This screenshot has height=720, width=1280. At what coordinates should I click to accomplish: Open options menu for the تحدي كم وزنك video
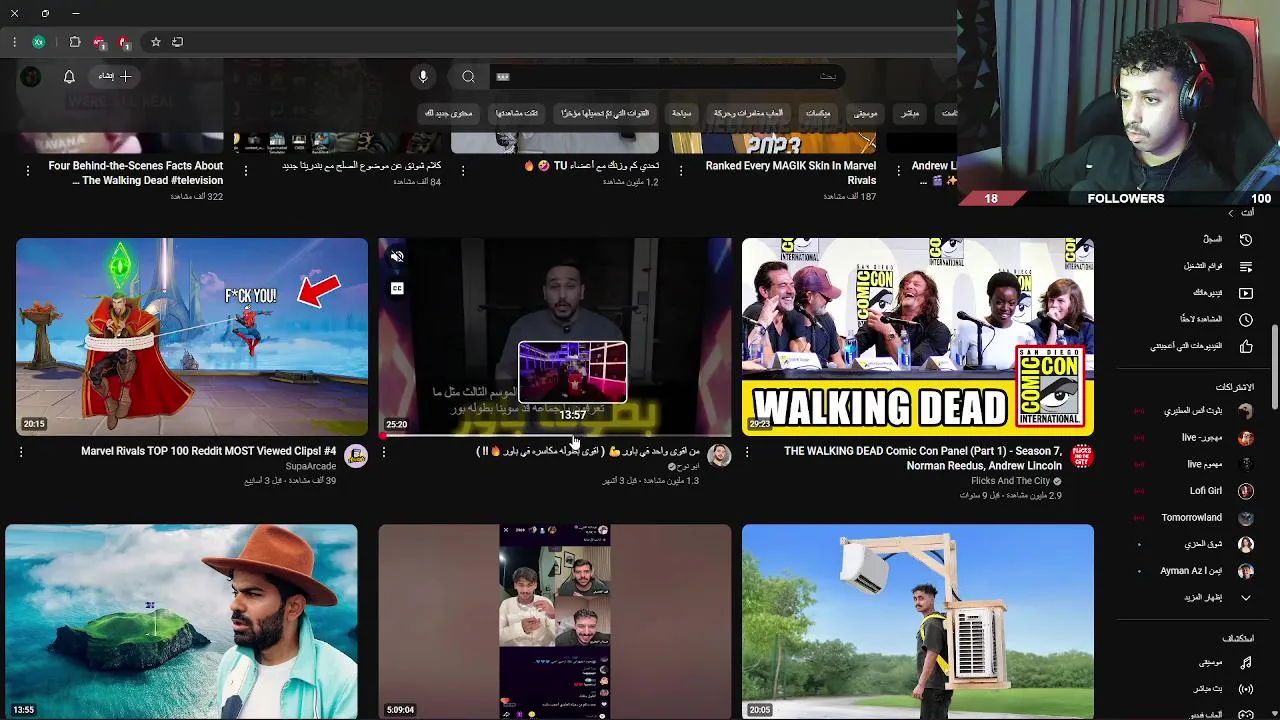pos(463,171)
